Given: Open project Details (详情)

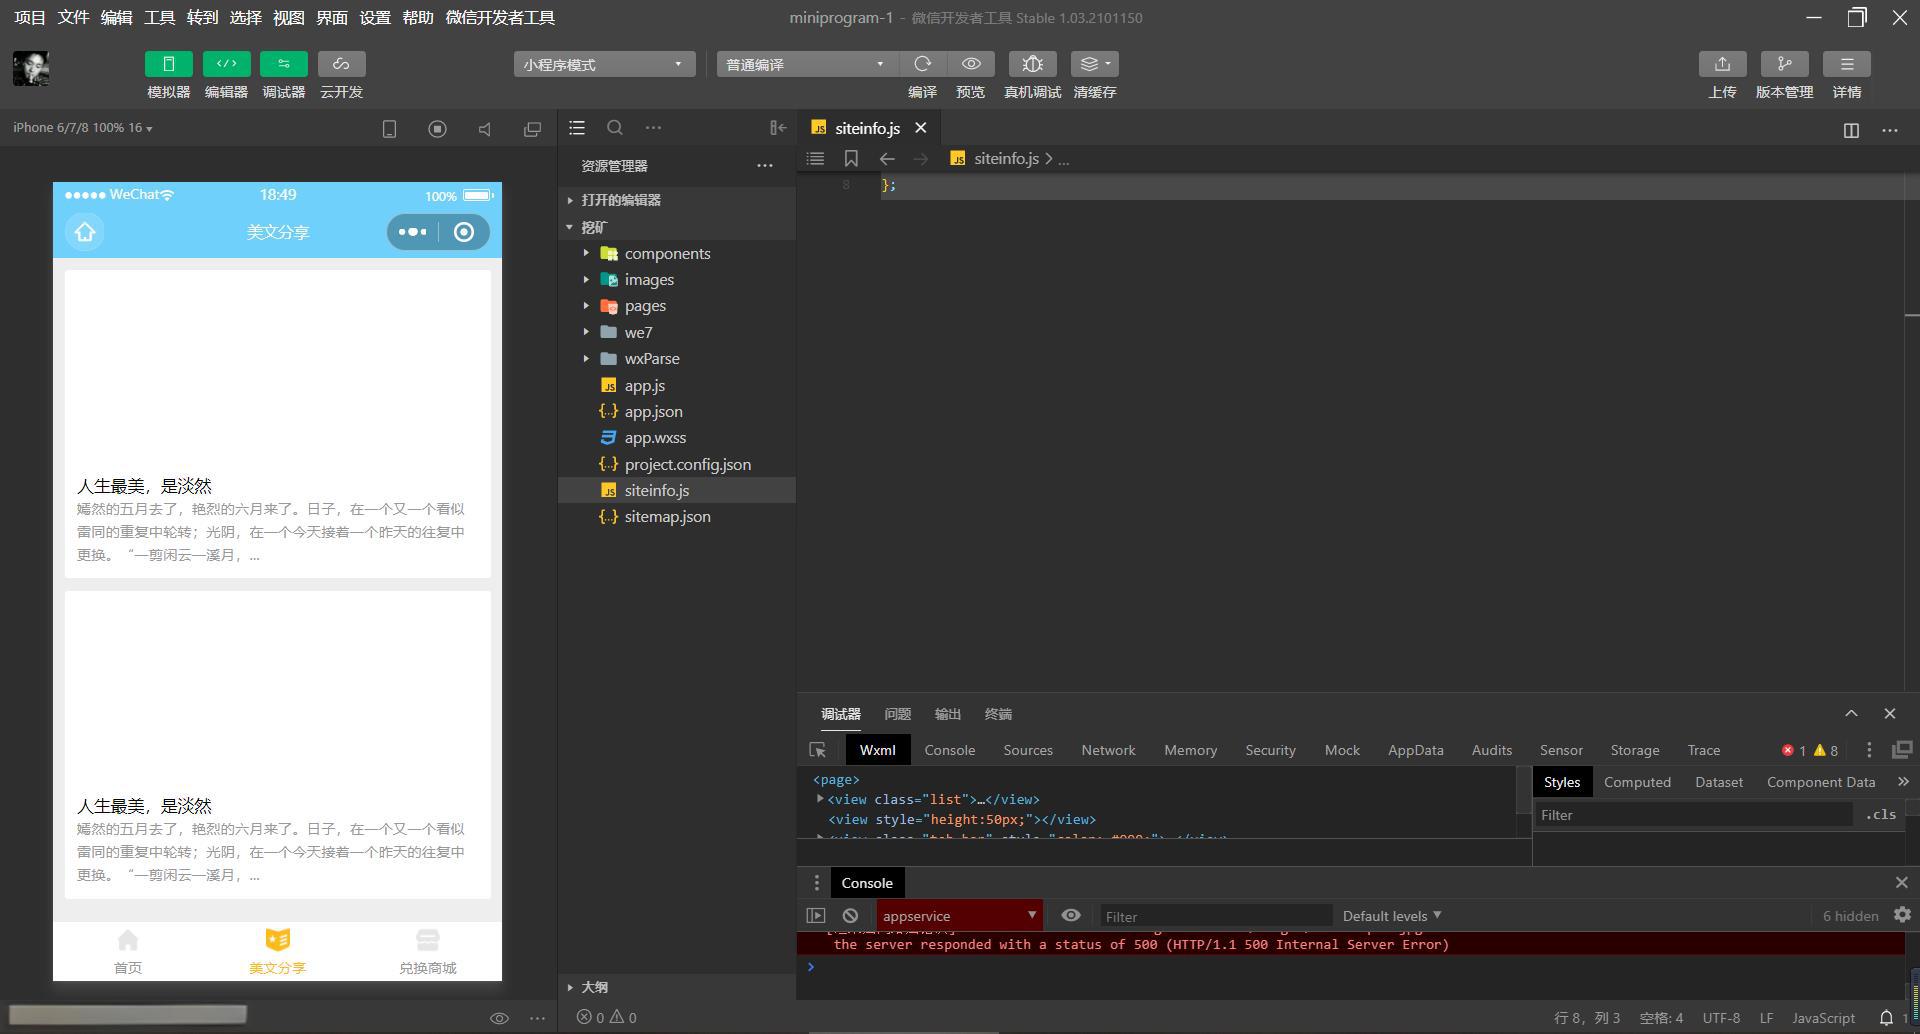Looking at the screenshot, I should (1846, 64).
